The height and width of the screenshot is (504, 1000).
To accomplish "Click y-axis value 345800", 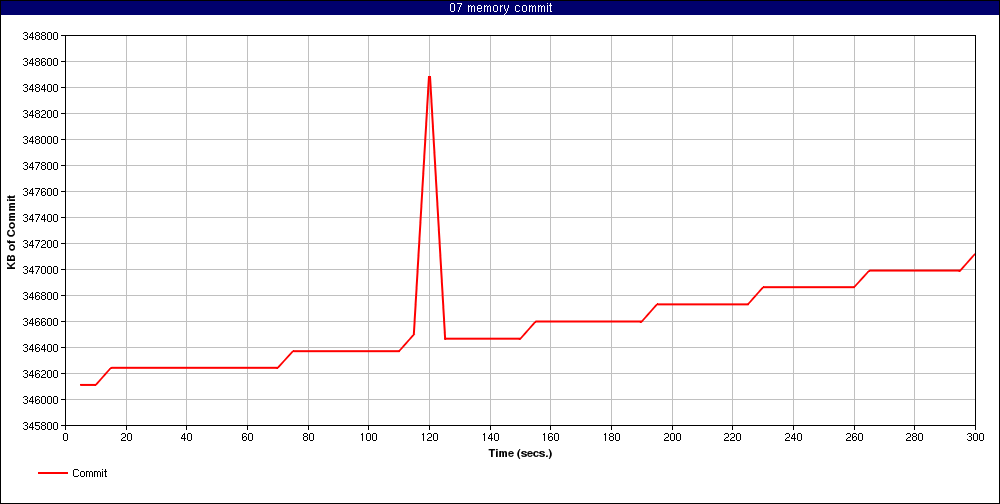I will coord(40,426).
